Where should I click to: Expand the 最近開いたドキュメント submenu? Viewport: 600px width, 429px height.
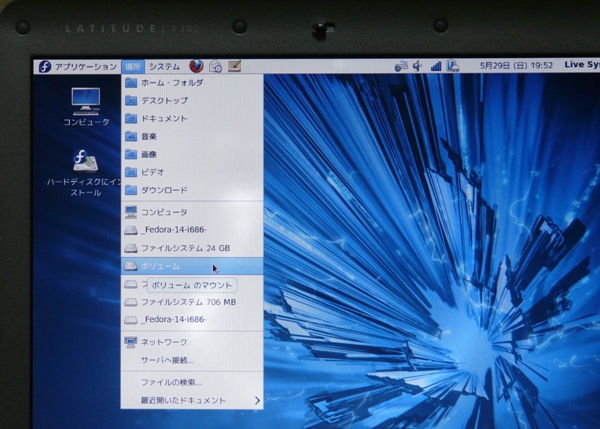coord(190,400)
